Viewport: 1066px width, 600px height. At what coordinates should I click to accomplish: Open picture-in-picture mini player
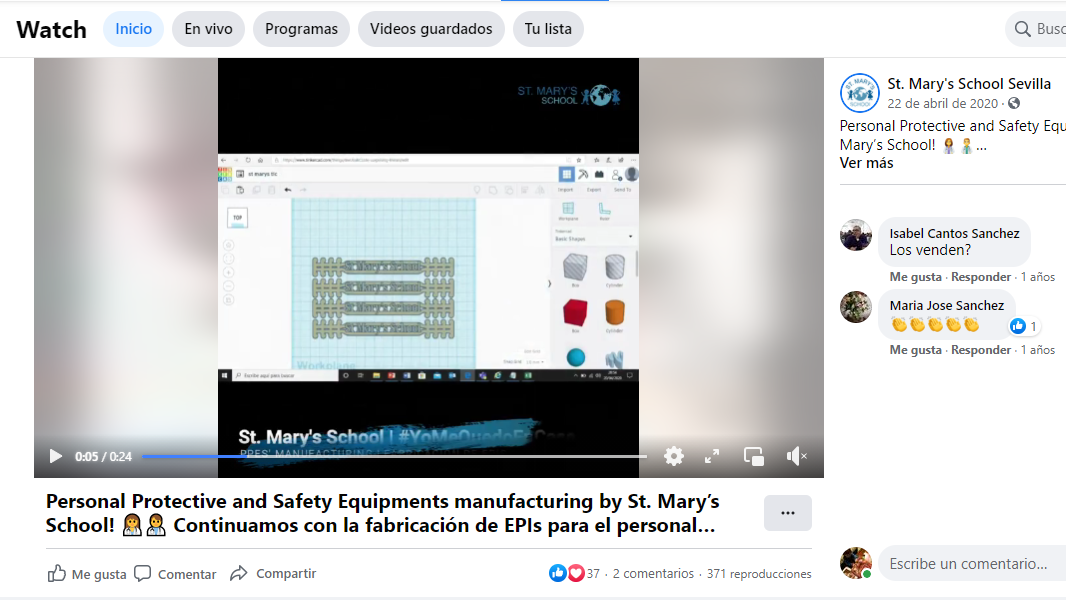754,456
